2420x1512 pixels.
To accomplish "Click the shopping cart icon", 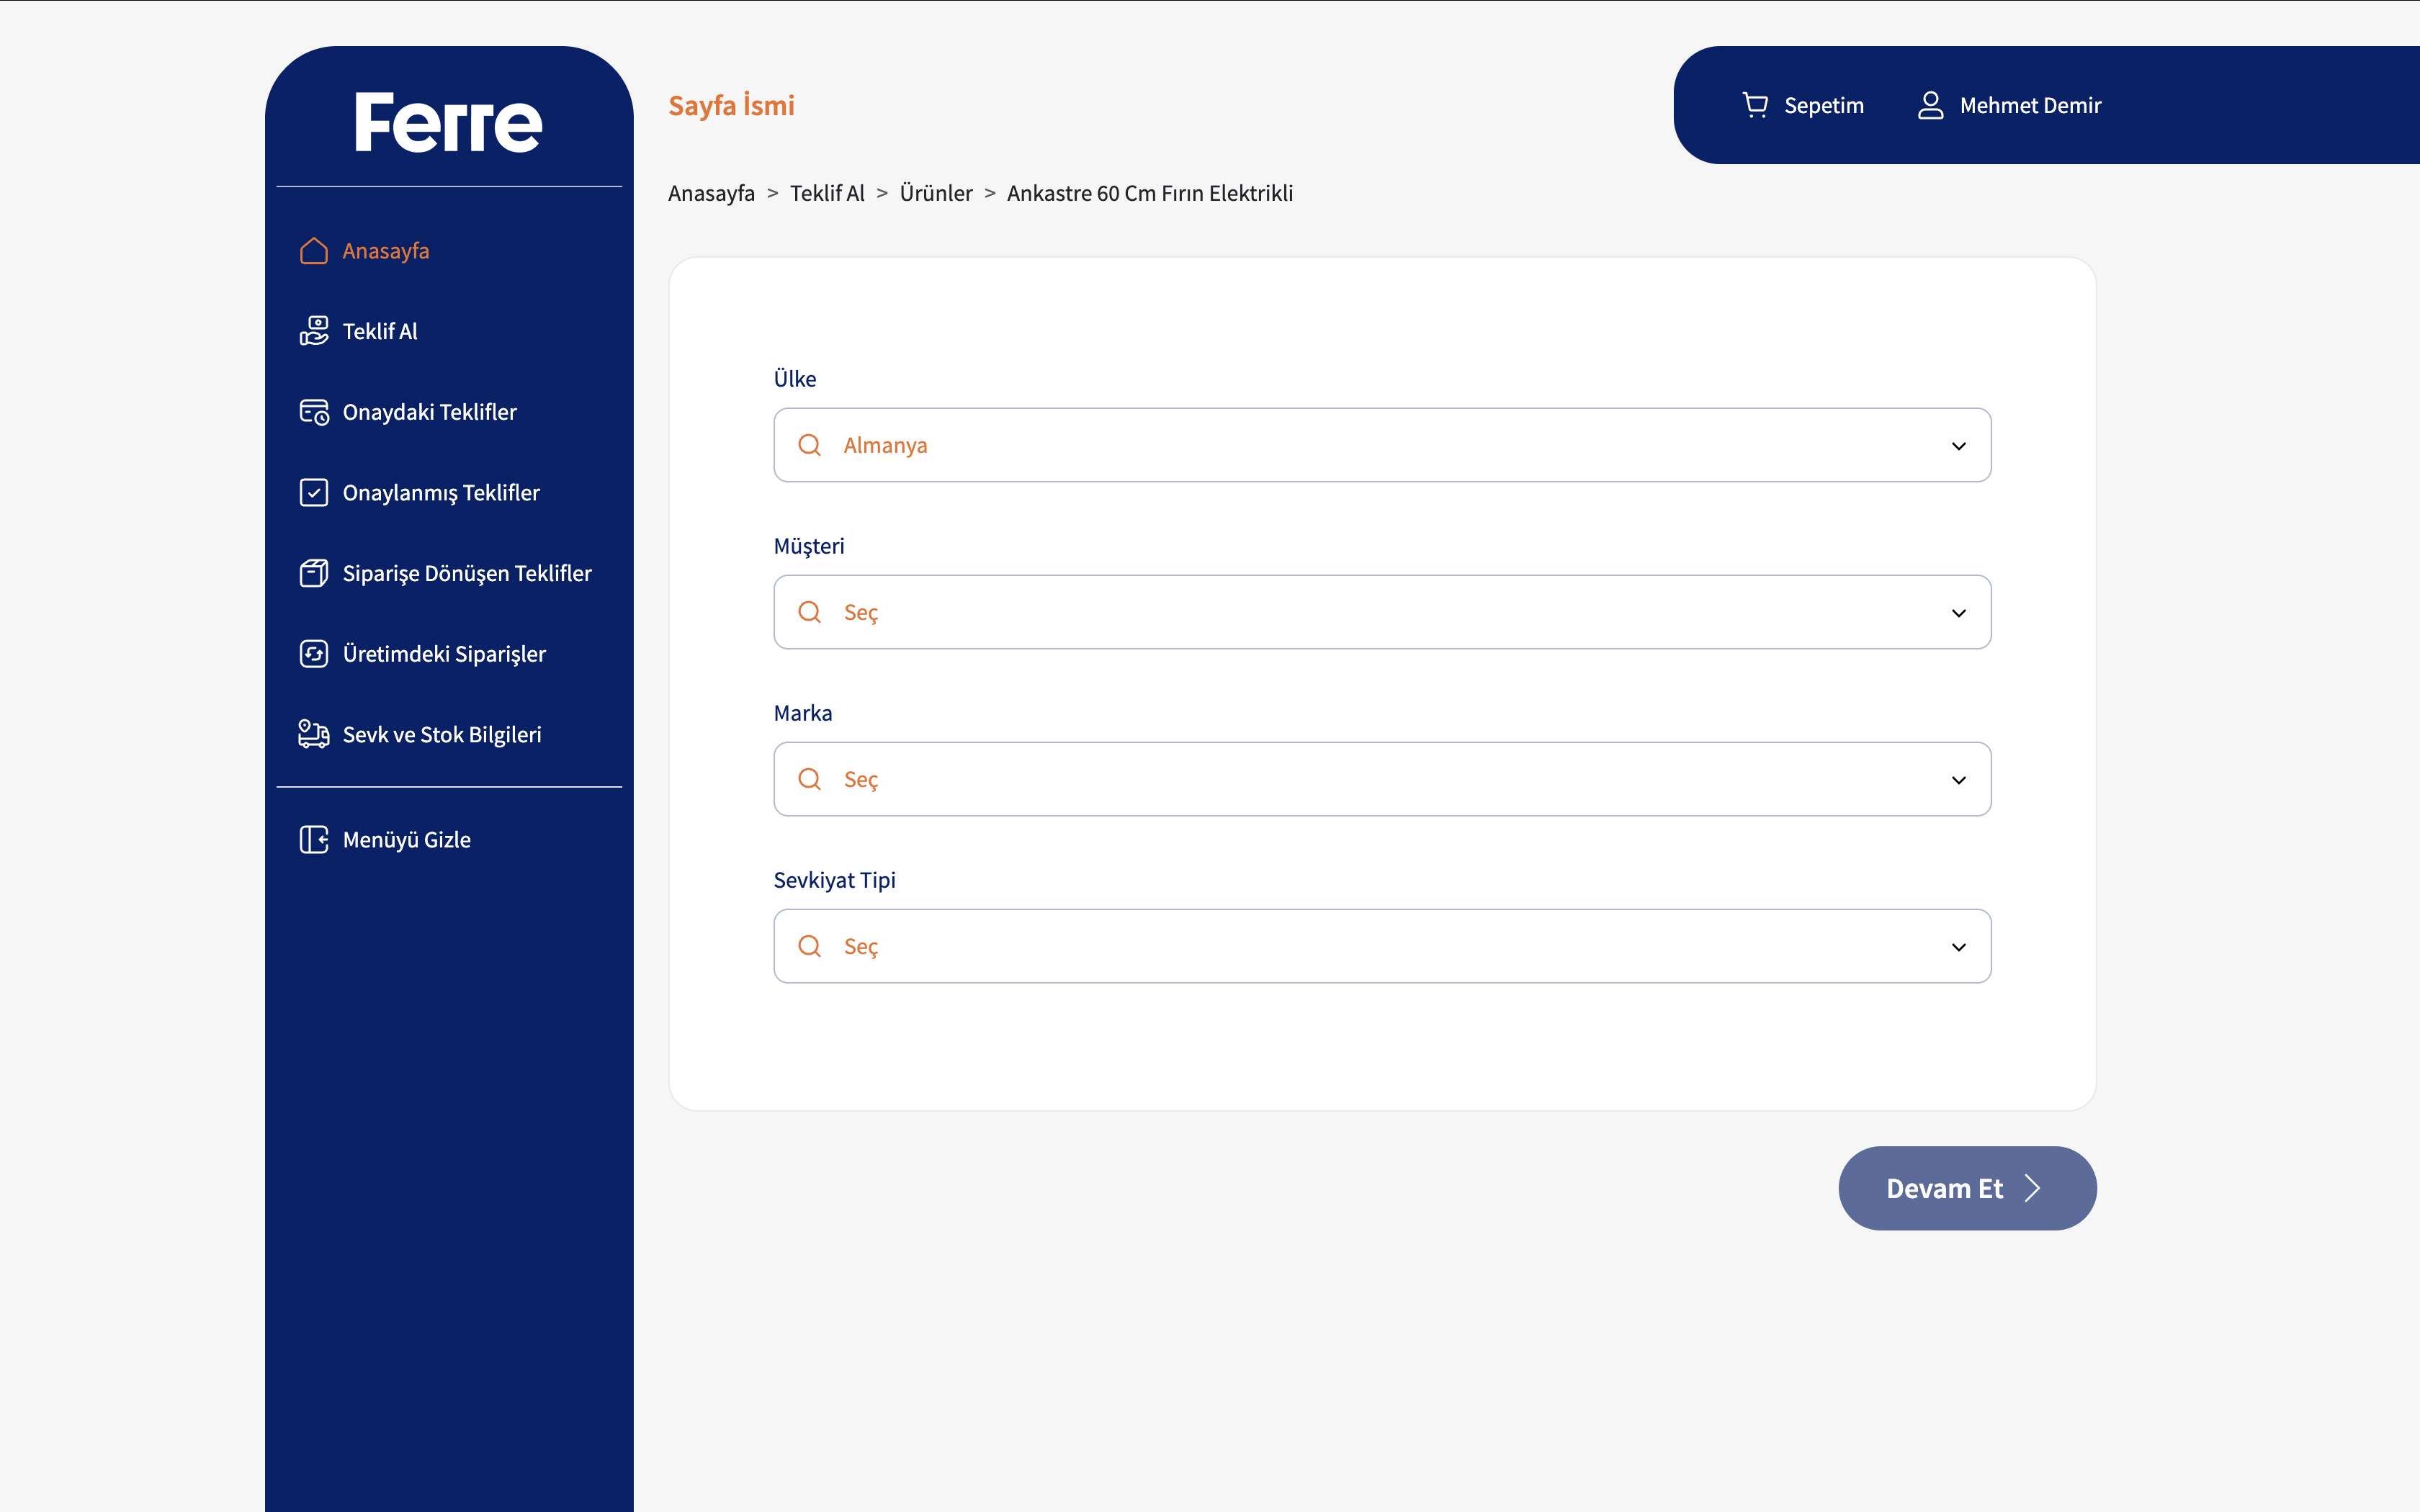I will coord(1755,105).
